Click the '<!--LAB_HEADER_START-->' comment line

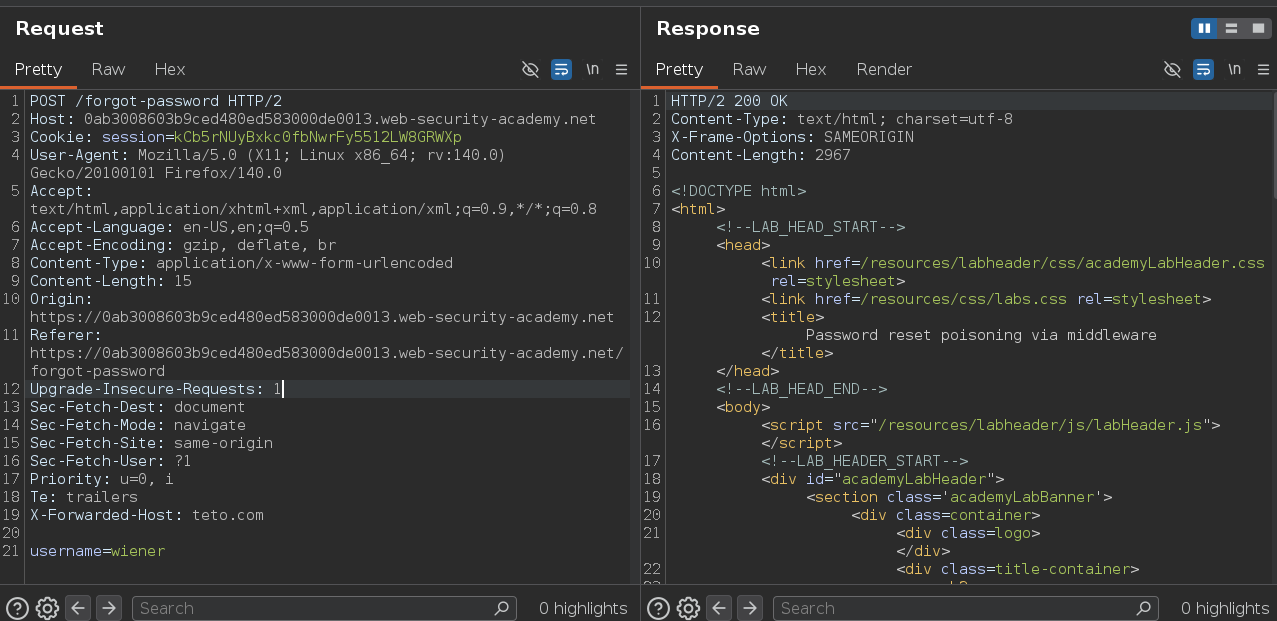pos(864,461)
